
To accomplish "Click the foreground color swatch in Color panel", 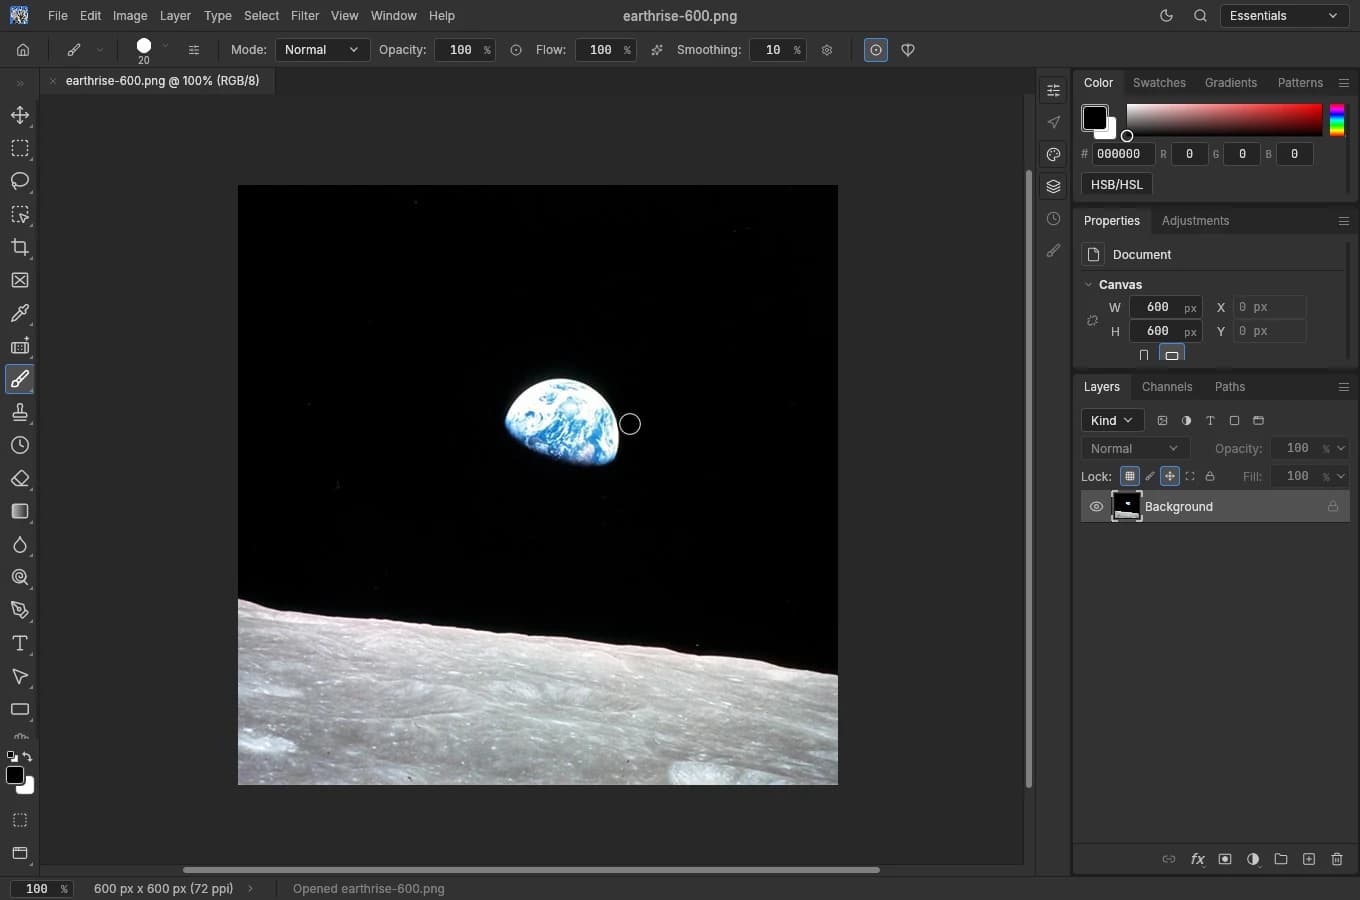I will coord(1095,118).
